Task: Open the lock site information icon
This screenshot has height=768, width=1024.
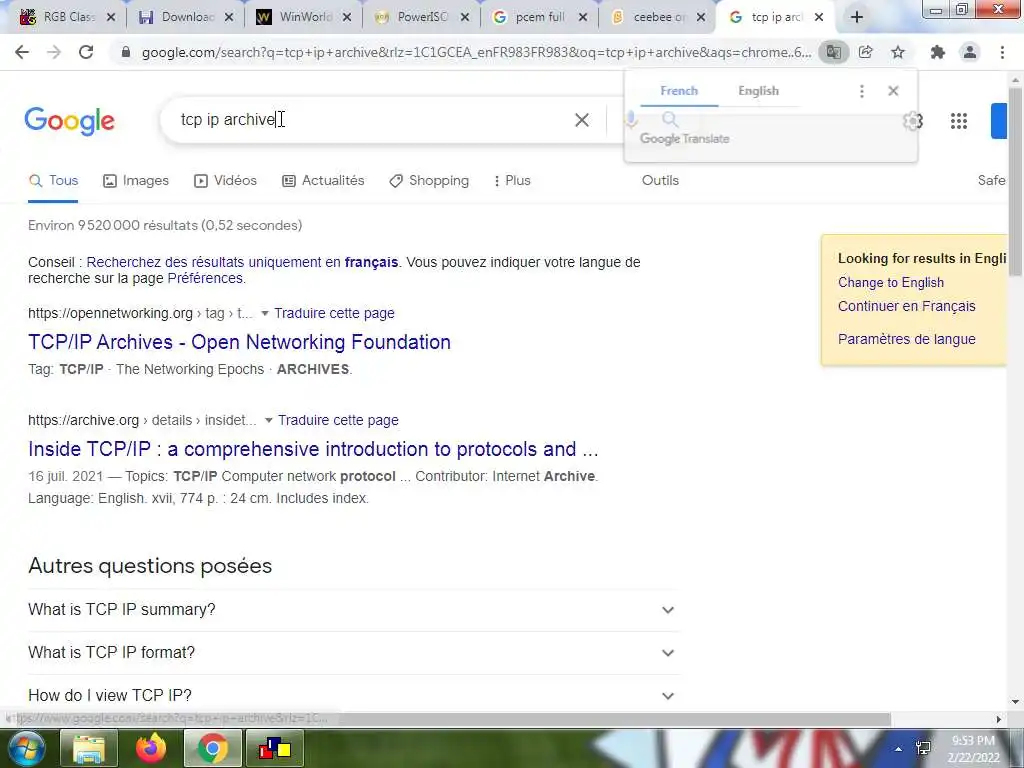Action: click(x=126, y=52)
